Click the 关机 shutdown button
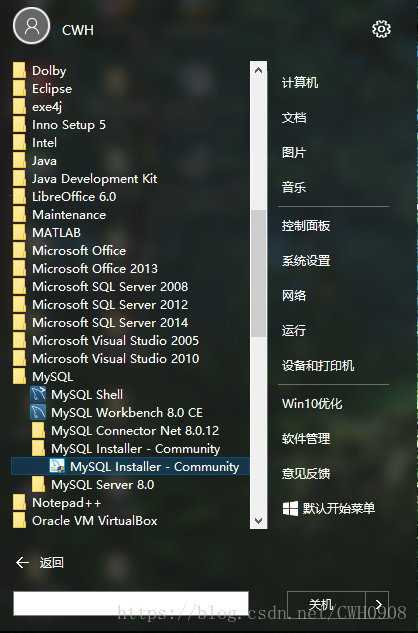This screenshot has width=418, height=633. click(326, 604)
